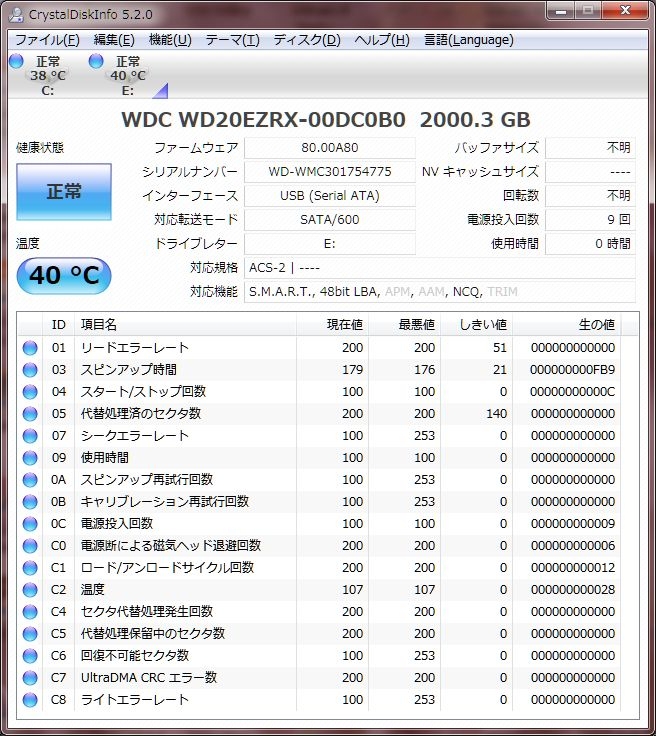Click status orb for 代替処理保留中のセクタ数 row

click(x=30, y=634)
